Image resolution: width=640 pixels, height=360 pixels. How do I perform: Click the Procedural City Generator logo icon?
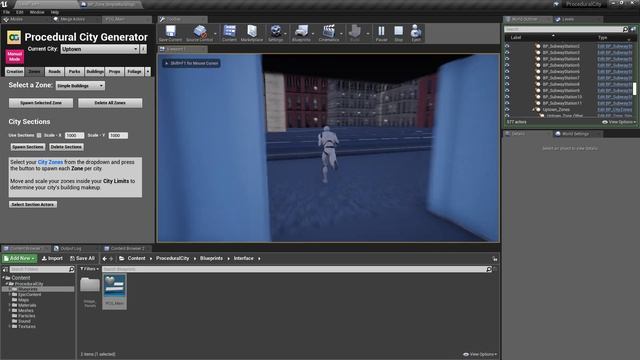14,37
